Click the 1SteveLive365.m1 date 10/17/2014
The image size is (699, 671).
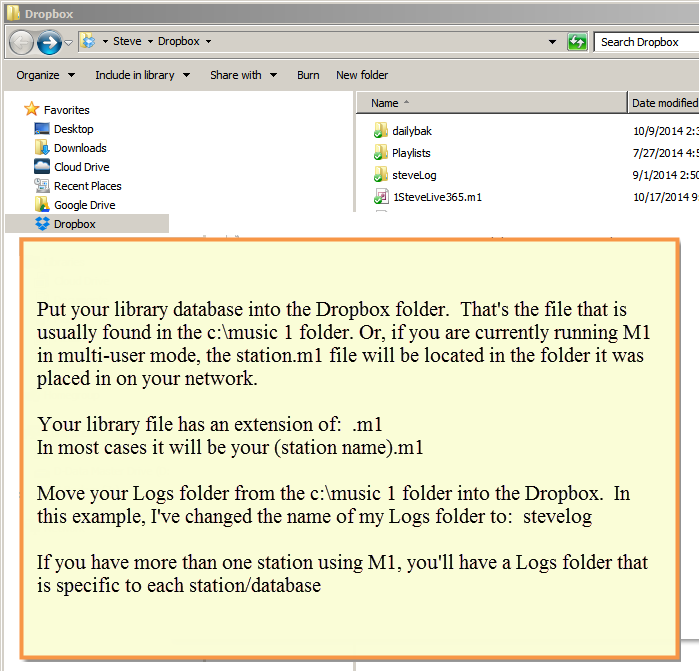tap(666, 197)
